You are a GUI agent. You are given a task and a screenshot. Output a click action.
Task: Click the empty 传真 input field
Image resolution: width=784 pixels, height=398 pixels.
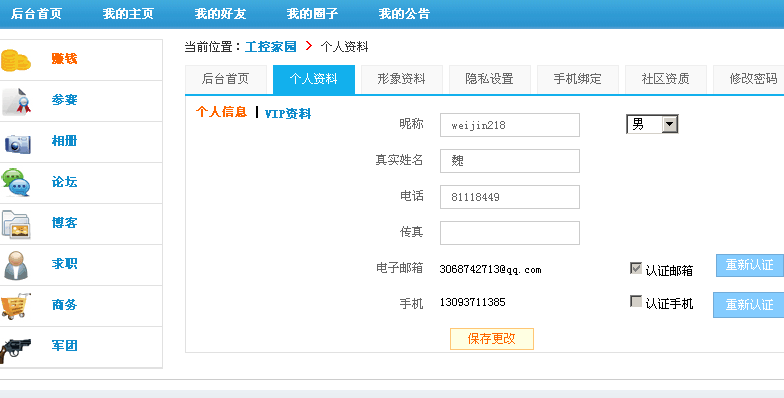[x=510, y=233]
